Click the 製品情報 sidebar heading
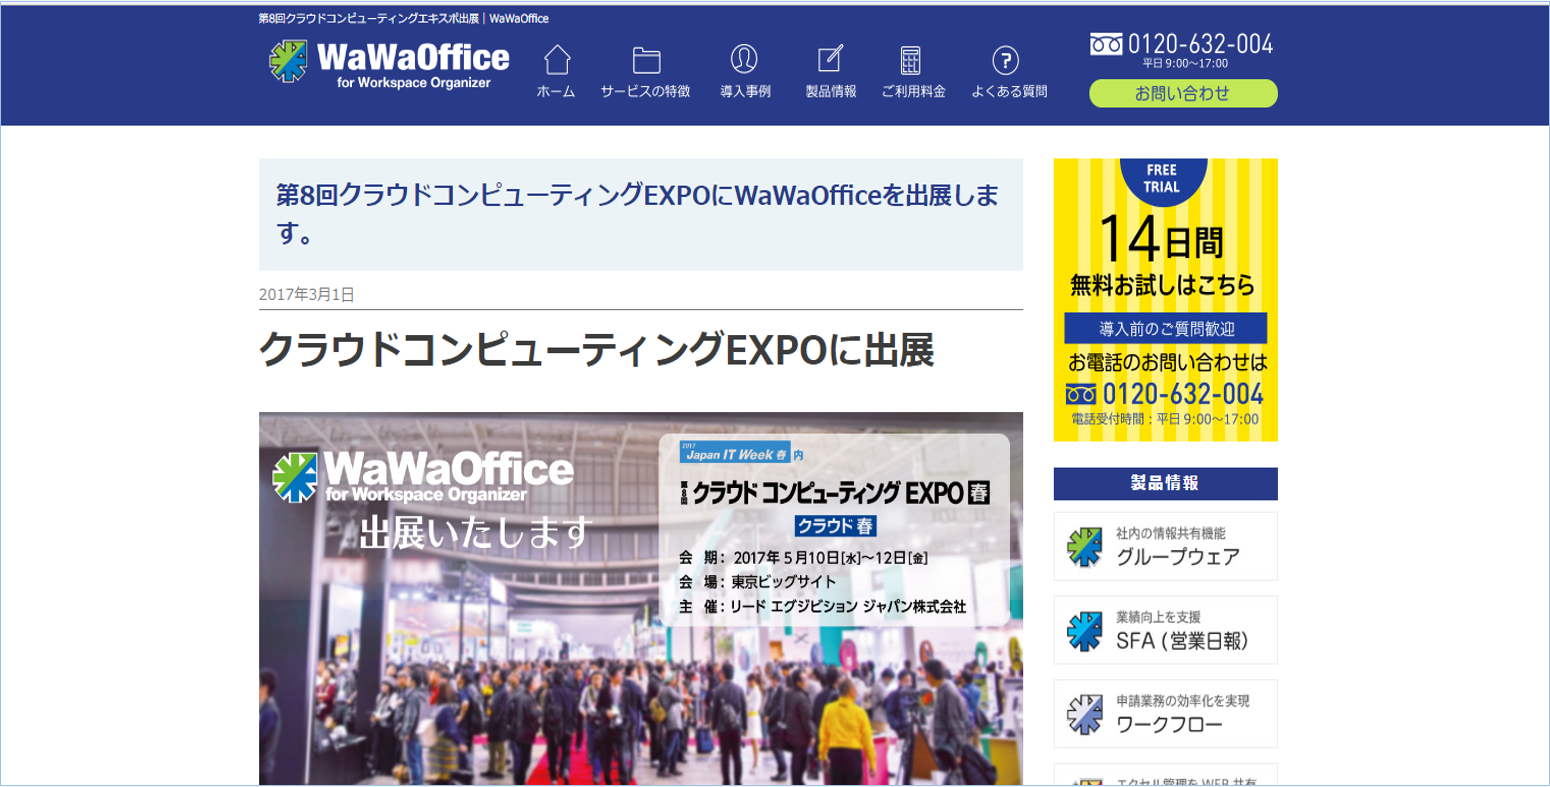 pos(1166,484)
